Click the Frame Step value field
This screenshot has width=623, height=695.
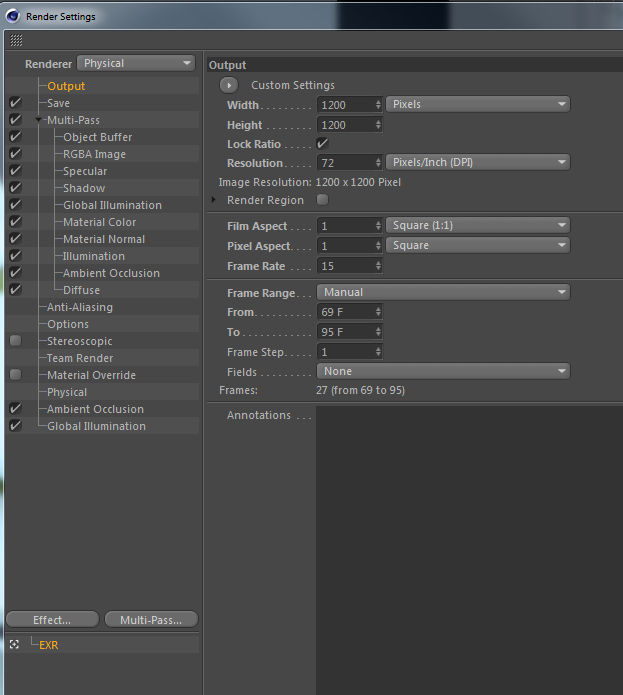pos(346,352)
